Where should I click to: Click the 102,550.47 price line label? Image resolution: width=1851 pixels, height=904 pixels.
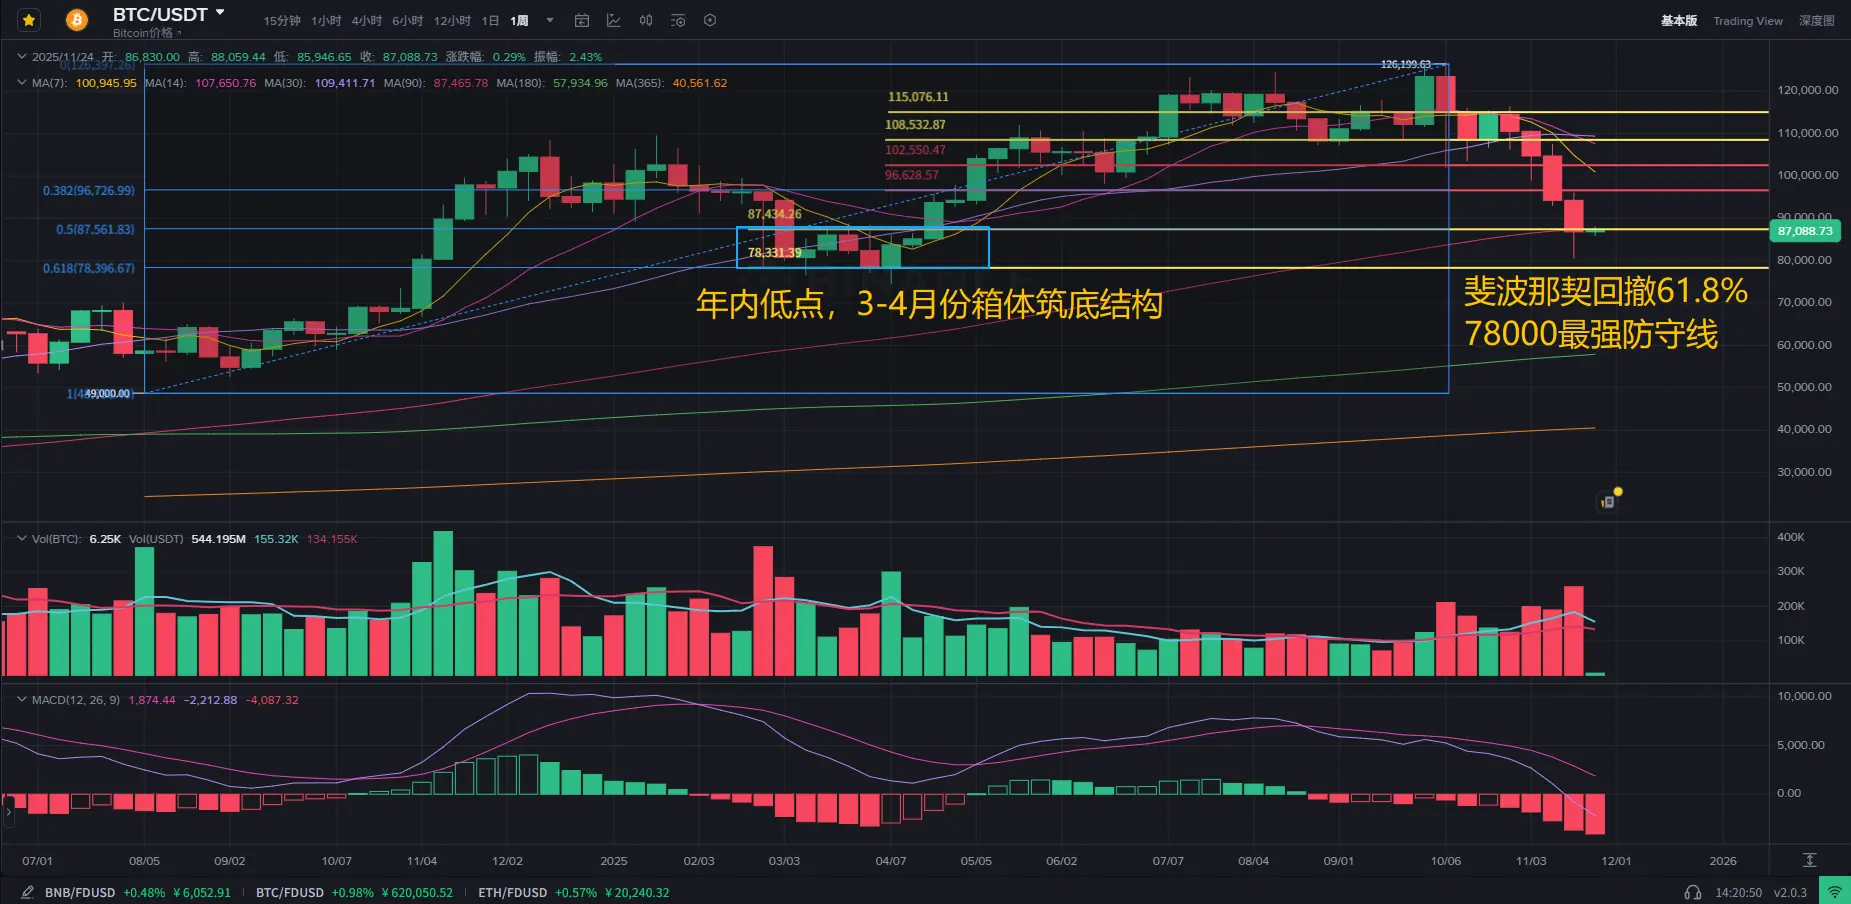tap(915, 150)
